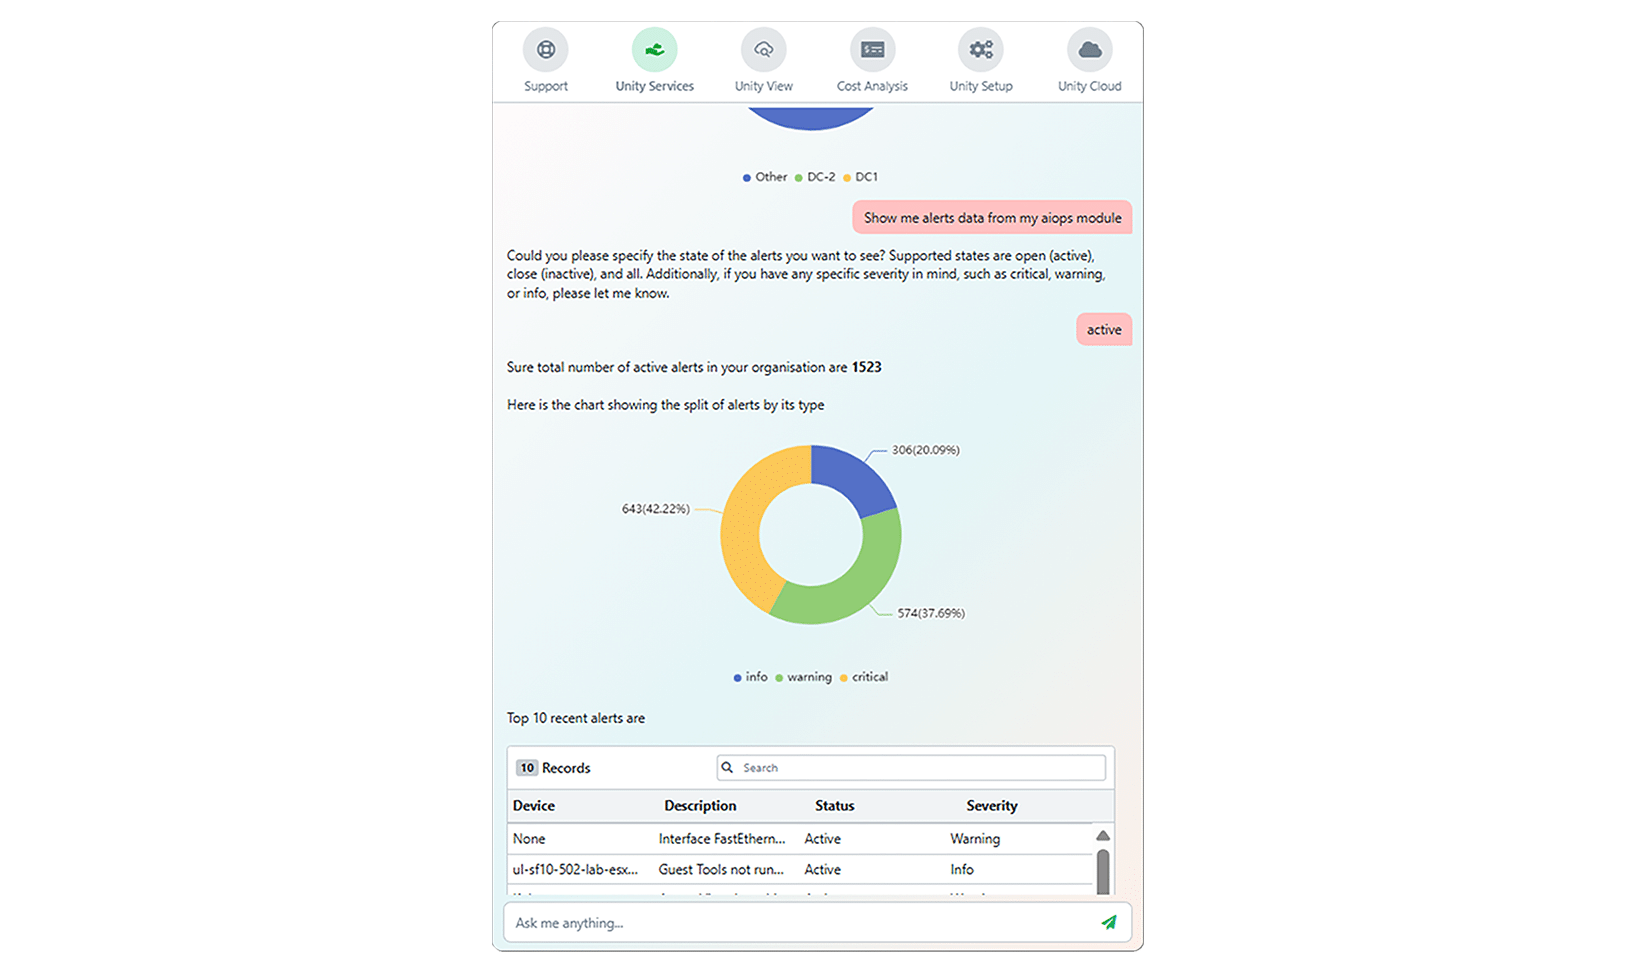Toggle the warning legend item
This screenshot has width=1640, height=971.
point(803,677)
